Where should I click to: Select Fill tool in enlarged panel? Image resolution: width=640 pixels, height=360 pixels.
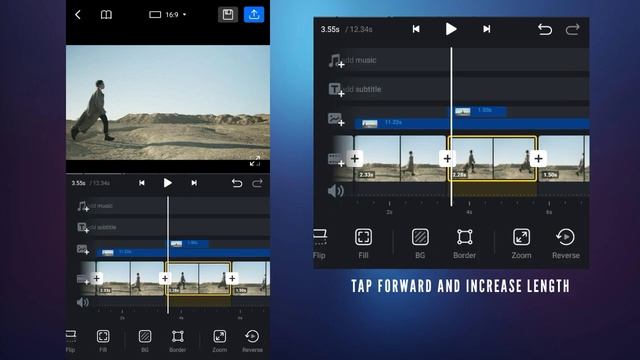point(363,244)
